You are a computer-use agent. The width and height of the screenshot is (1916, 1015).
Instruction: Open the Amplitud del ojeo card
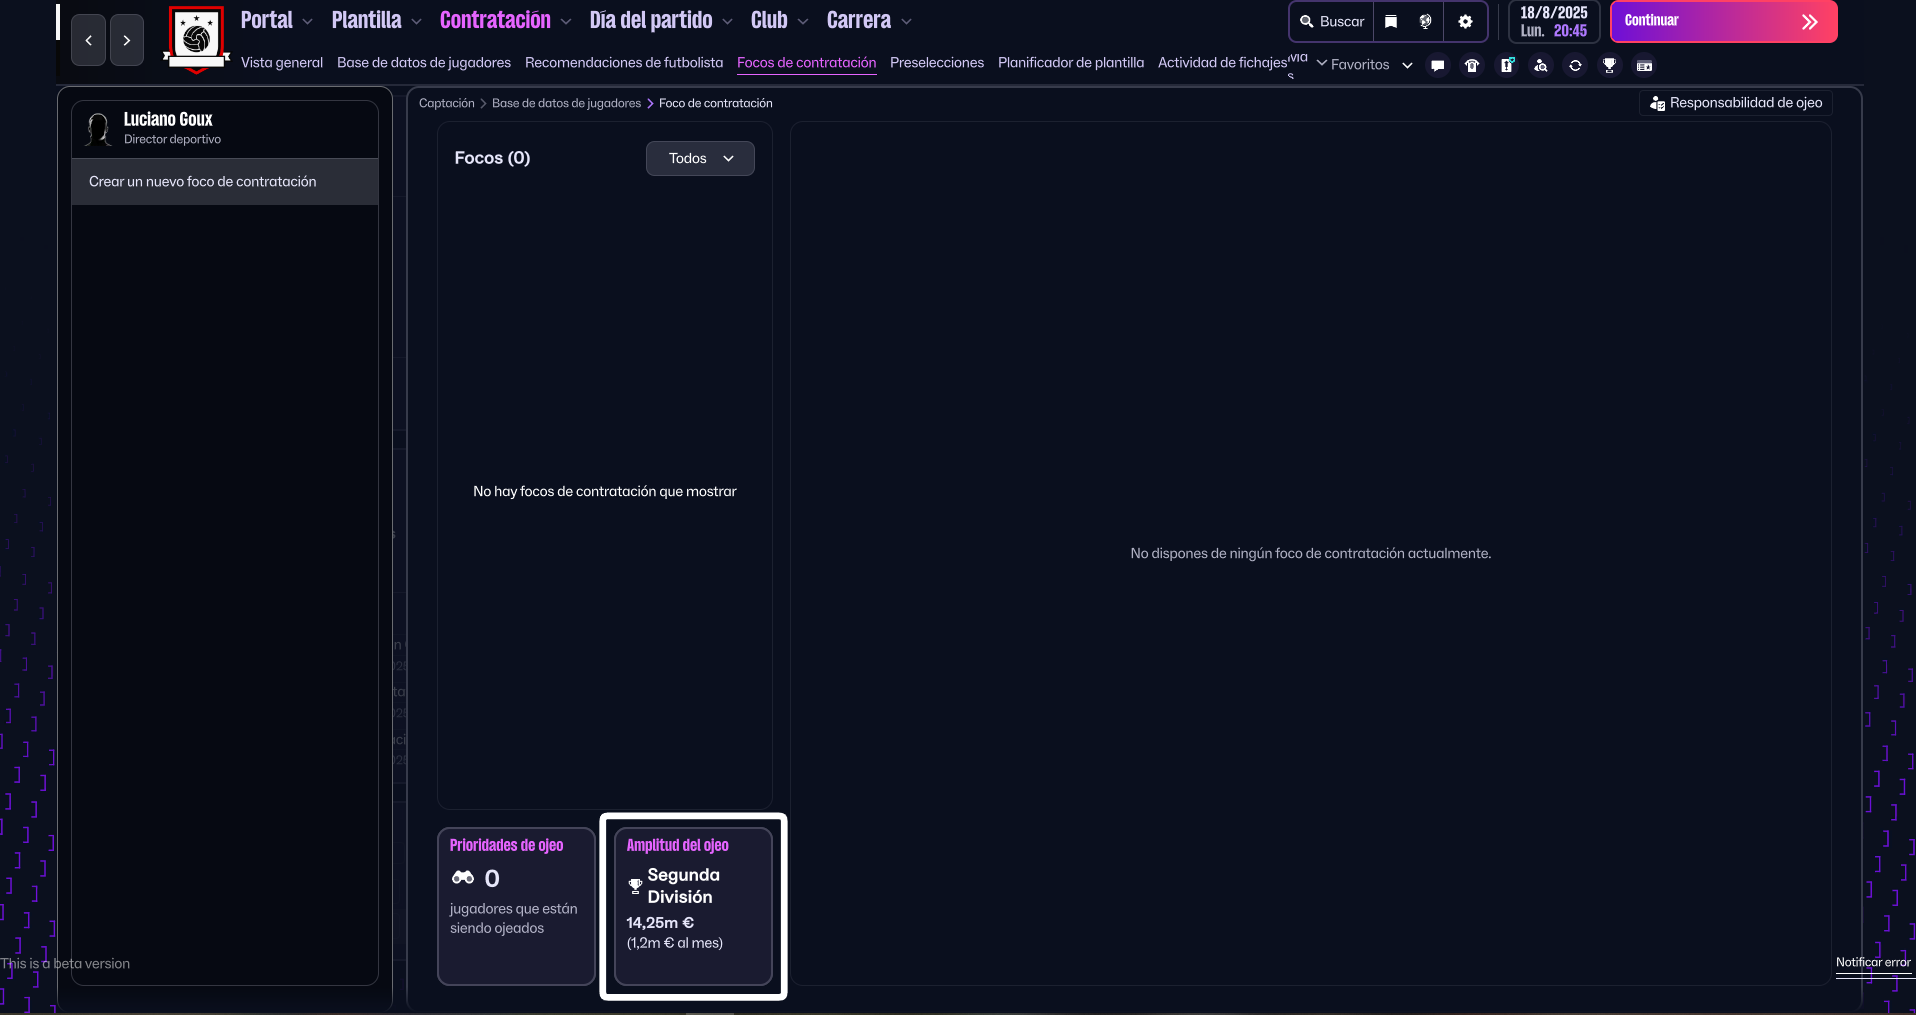pyautogui.click(x=693, y=906)
